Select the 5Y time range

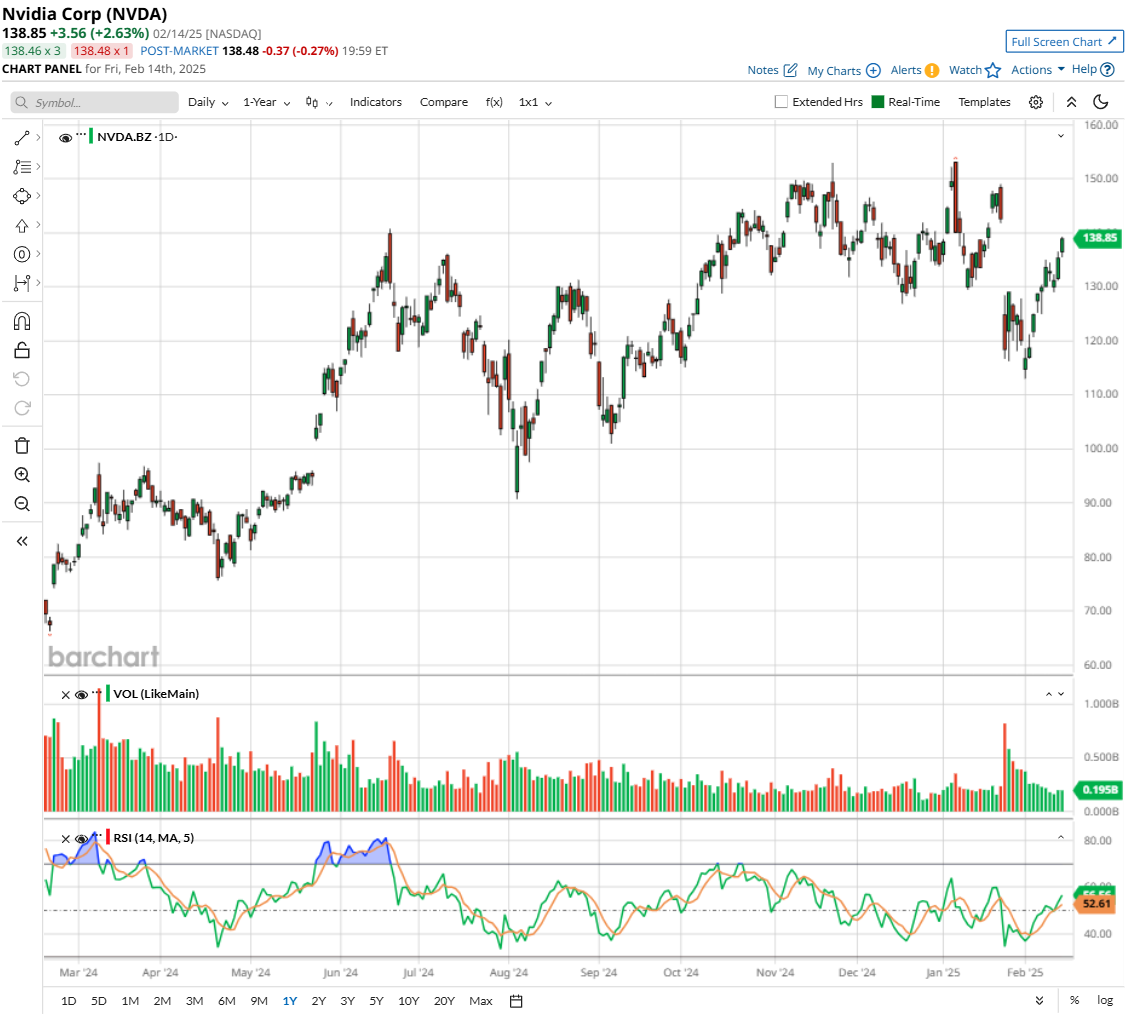click(376, 1001)
